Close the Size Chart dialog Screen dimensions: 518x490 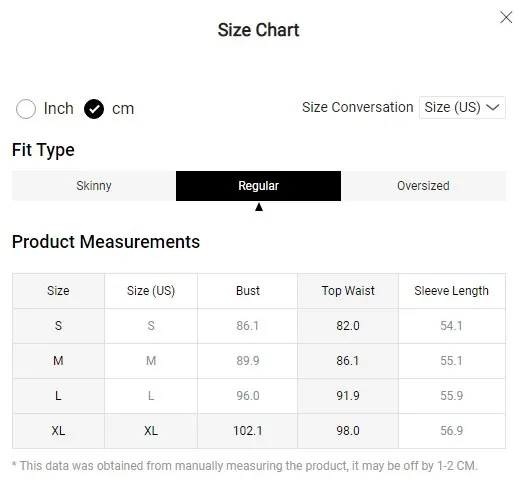click(506, 17)
